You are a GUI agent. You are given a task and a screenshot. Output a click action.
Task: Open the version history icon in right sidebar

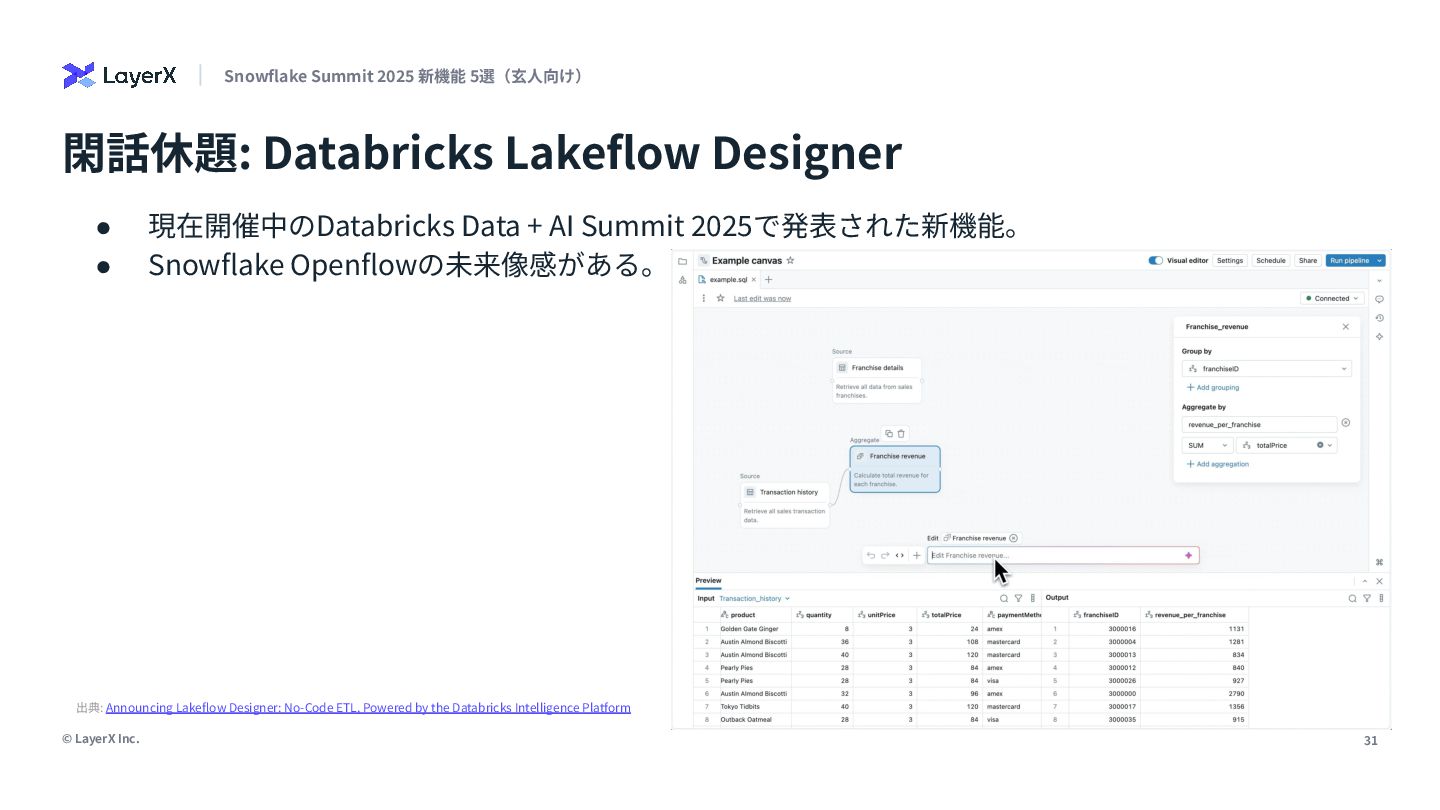1379,318
